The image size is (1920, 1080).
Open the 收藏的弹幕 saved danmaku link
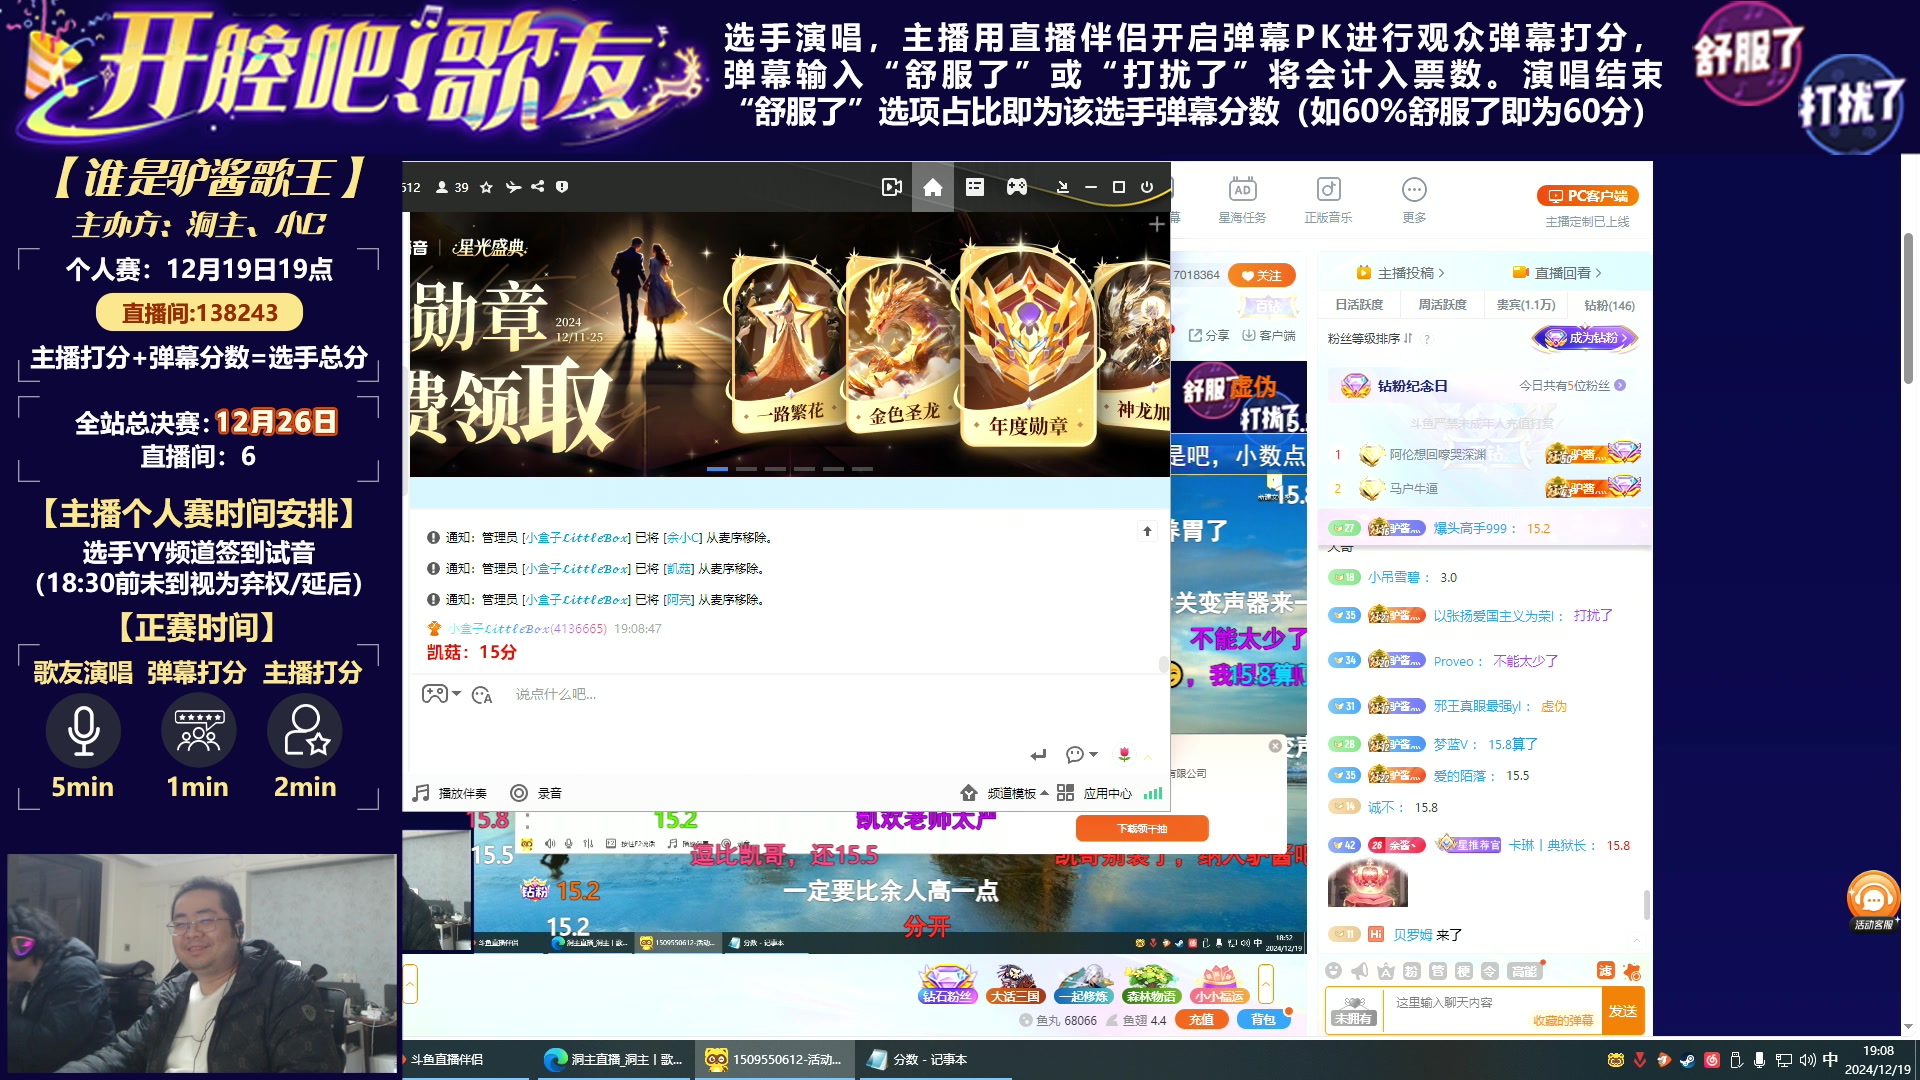pos(1563,1021)
